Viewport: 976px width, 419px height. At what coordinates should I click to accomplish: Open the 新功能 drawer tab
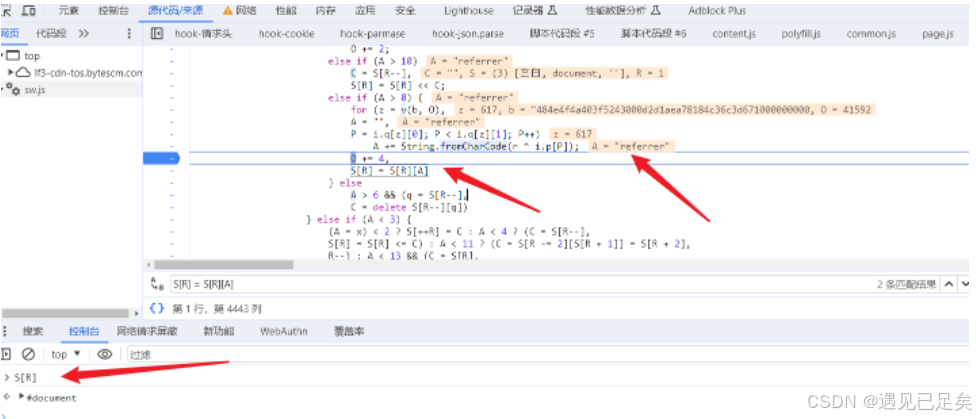coord(219,331)
